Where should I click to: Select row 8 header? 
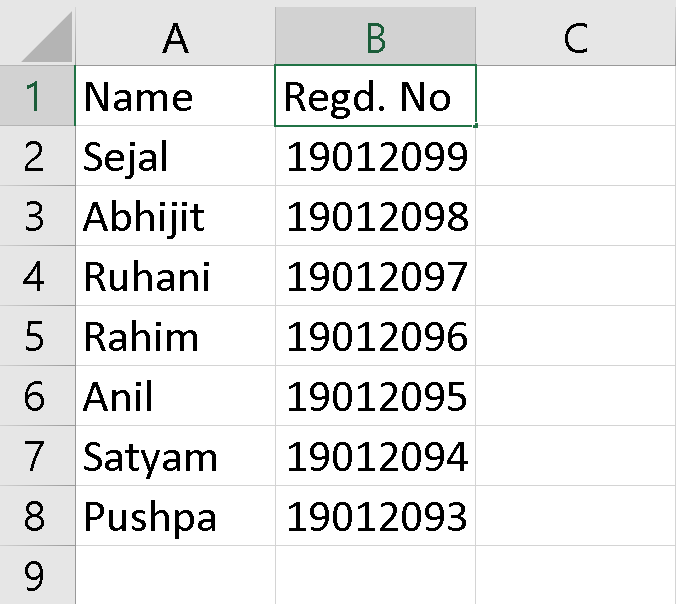coord(37,516)
